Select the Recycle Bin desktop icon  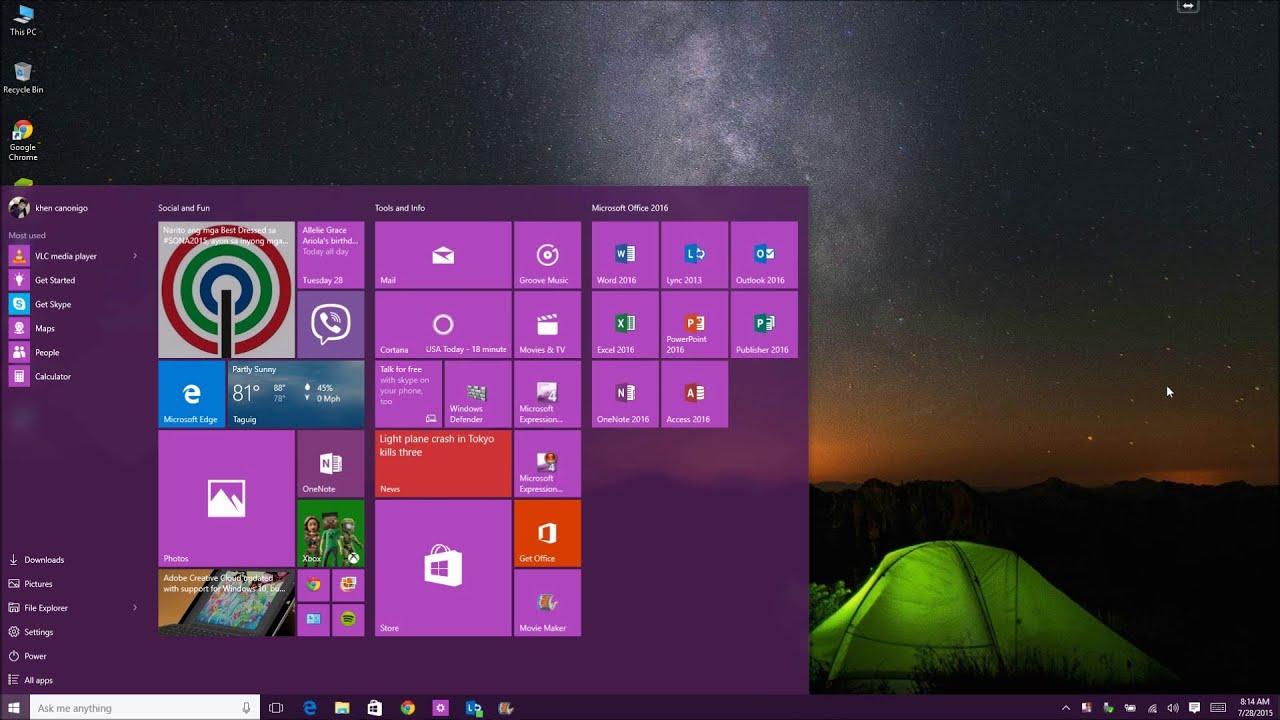click(23, 78)
